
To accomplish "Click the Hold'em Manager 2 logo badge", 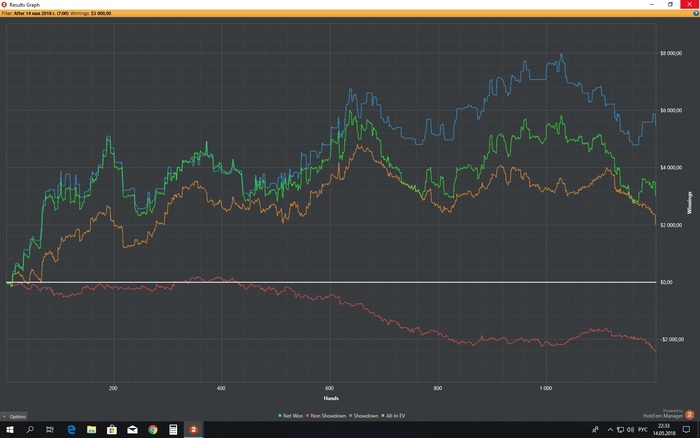I will pyautogui.click(x=689, y=415).
